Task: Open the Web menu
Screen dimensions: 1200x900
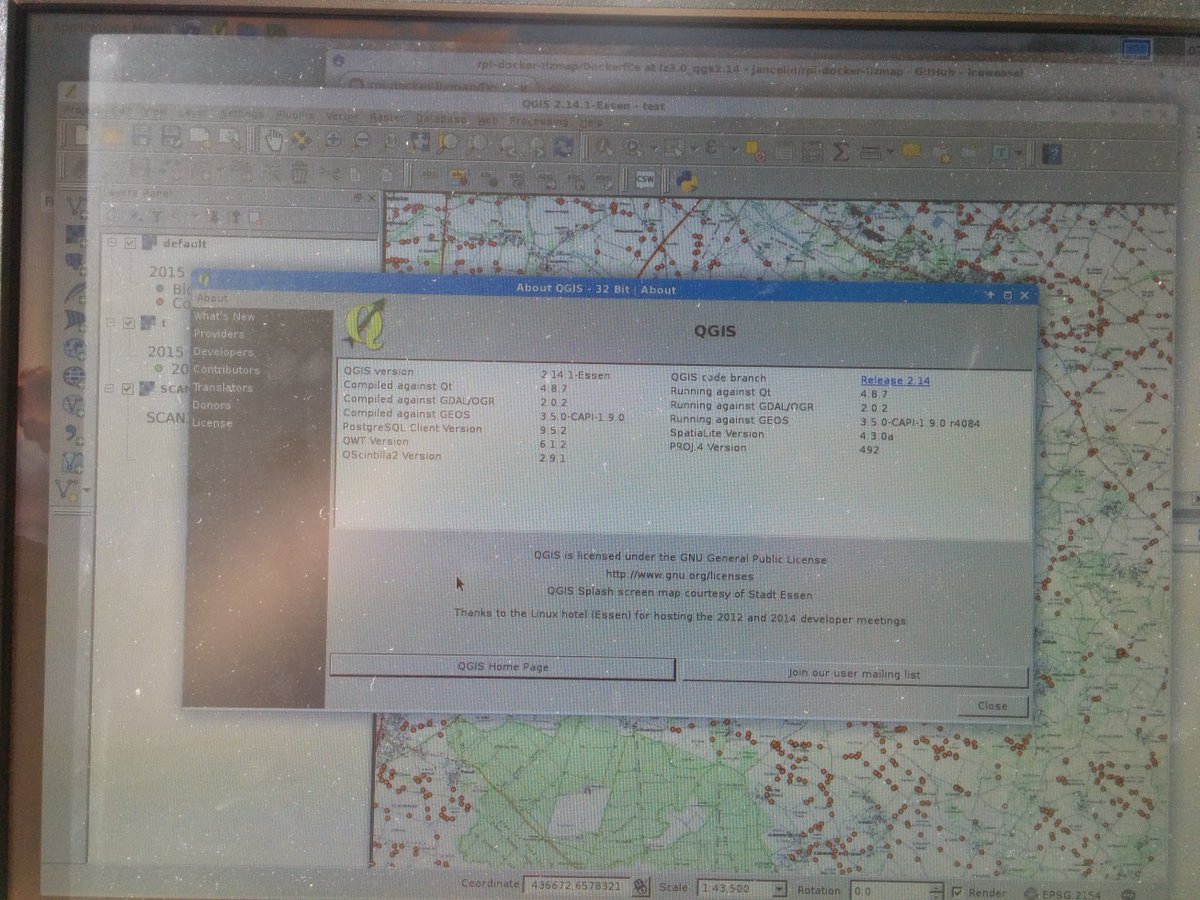Action: click(487, 119)
